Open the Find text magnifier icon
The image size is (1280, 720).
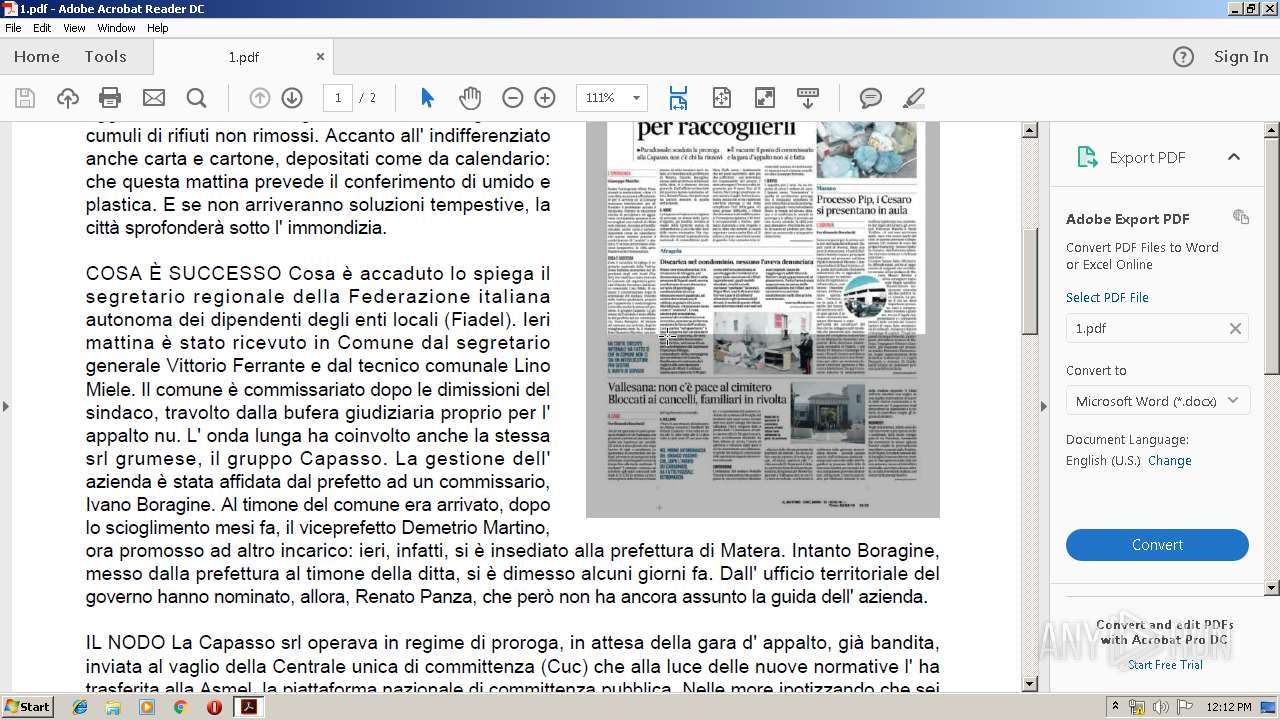click(196, 98)
